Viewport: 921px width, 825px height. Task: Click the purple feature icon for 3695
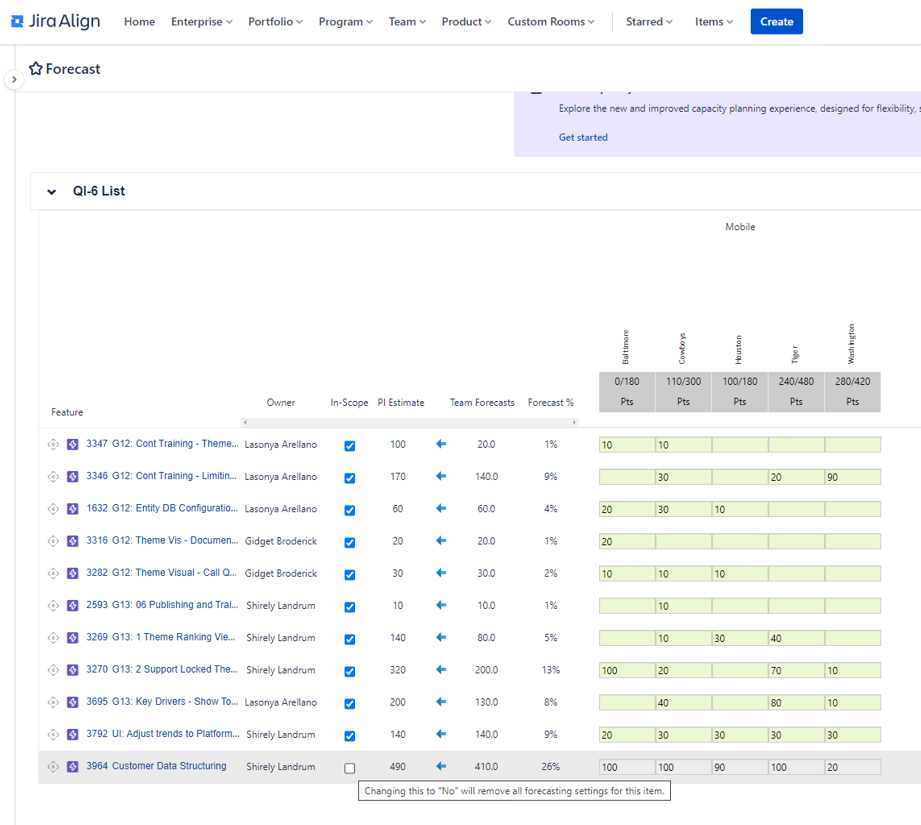[x=73, y=702]
